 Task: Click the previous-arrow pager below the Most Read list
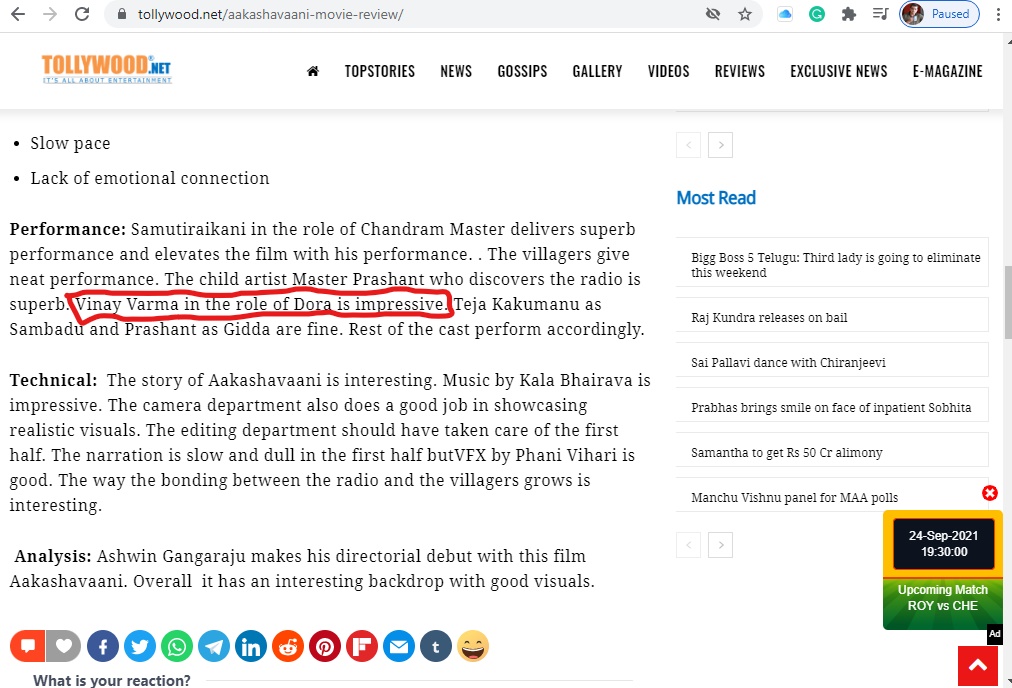(688, 545)
